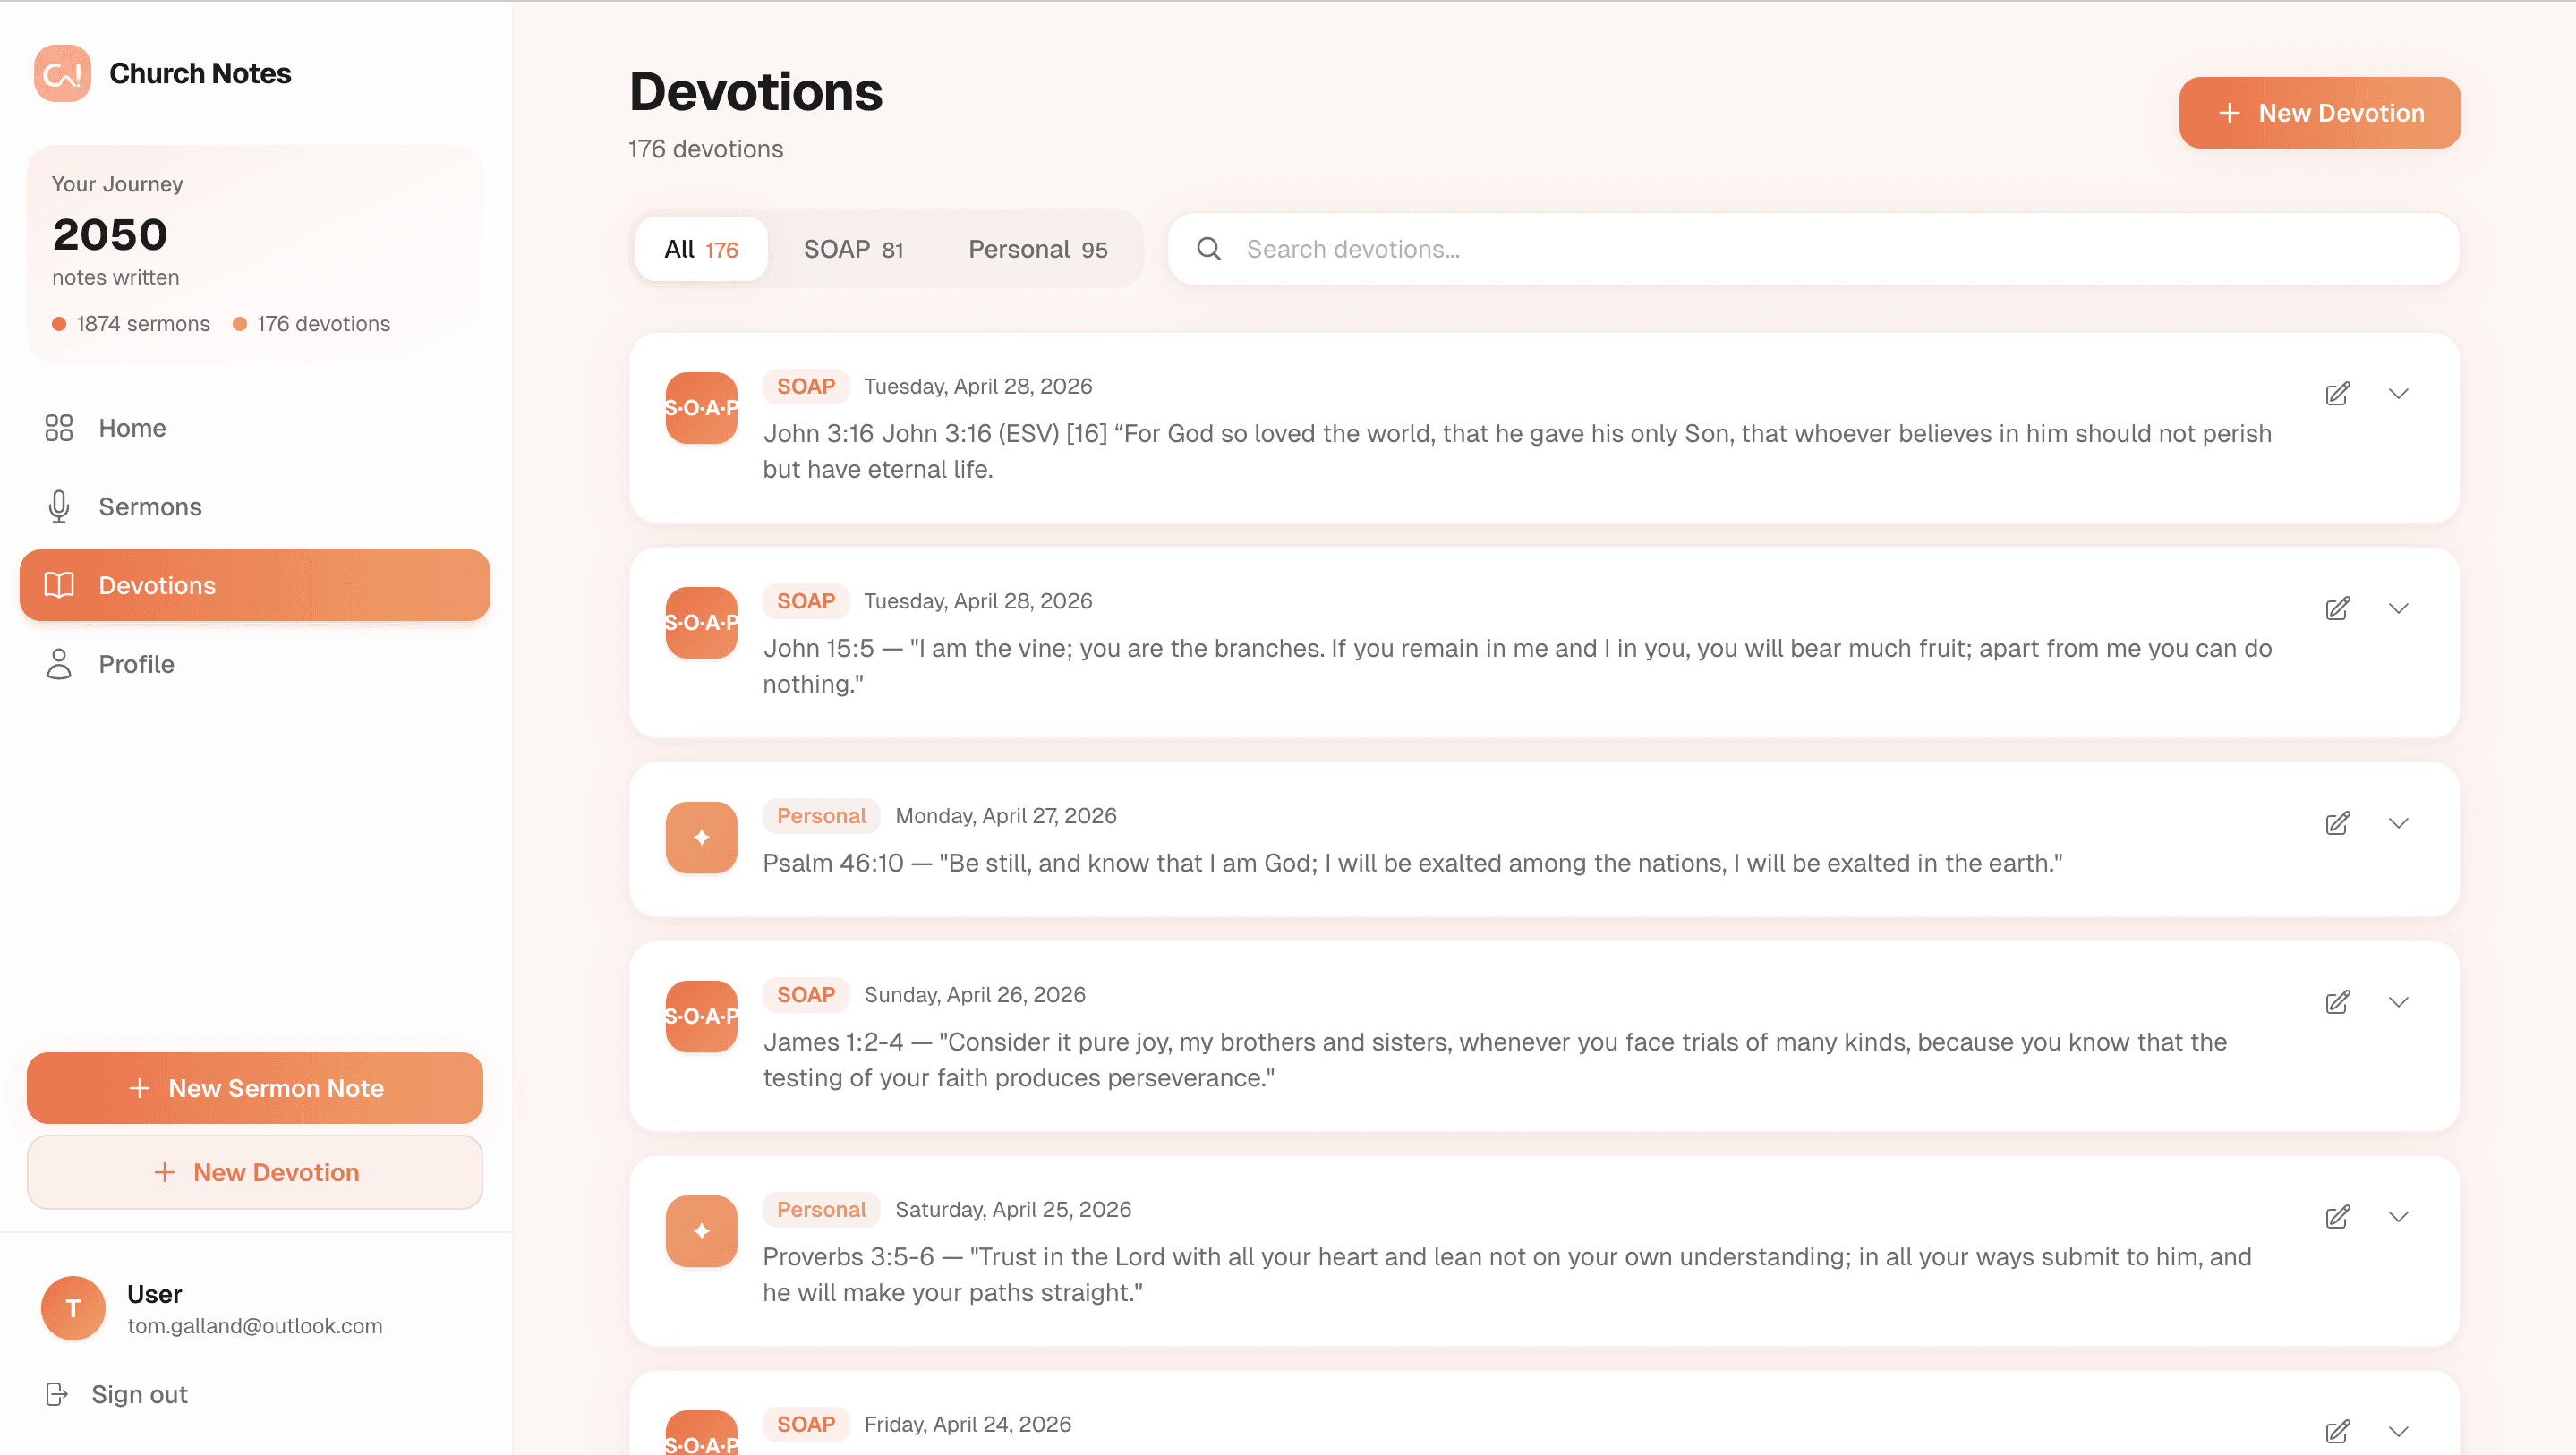
Task: Click the Devotions book icon in sidebar
Action: [x=58, y=585]
